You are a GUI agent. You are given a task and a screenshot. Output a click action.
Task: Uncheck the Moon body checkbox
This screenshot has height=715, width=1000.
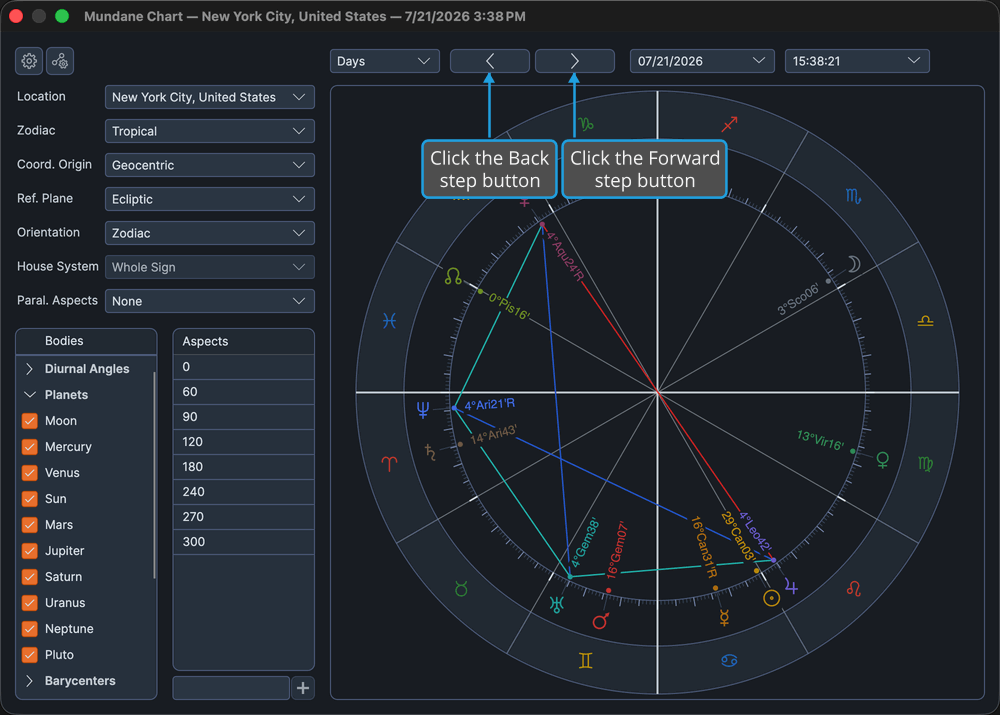tap(29, 421)
